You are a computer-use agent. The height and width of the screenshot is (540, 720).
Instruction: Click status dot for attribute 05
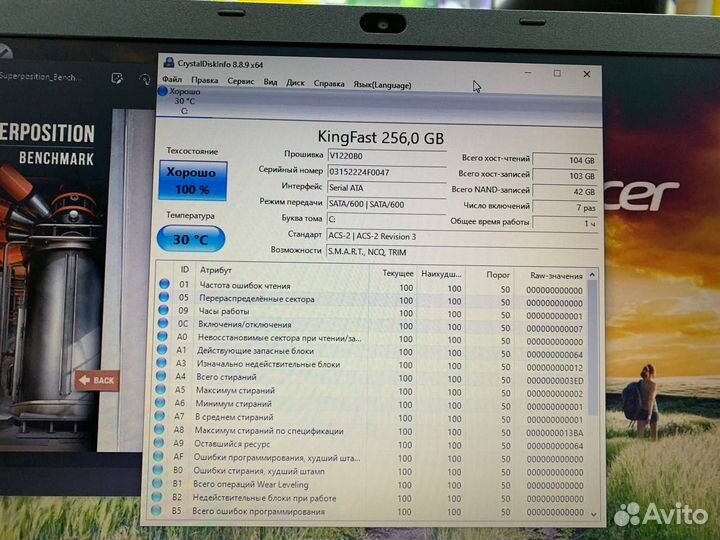164,297
